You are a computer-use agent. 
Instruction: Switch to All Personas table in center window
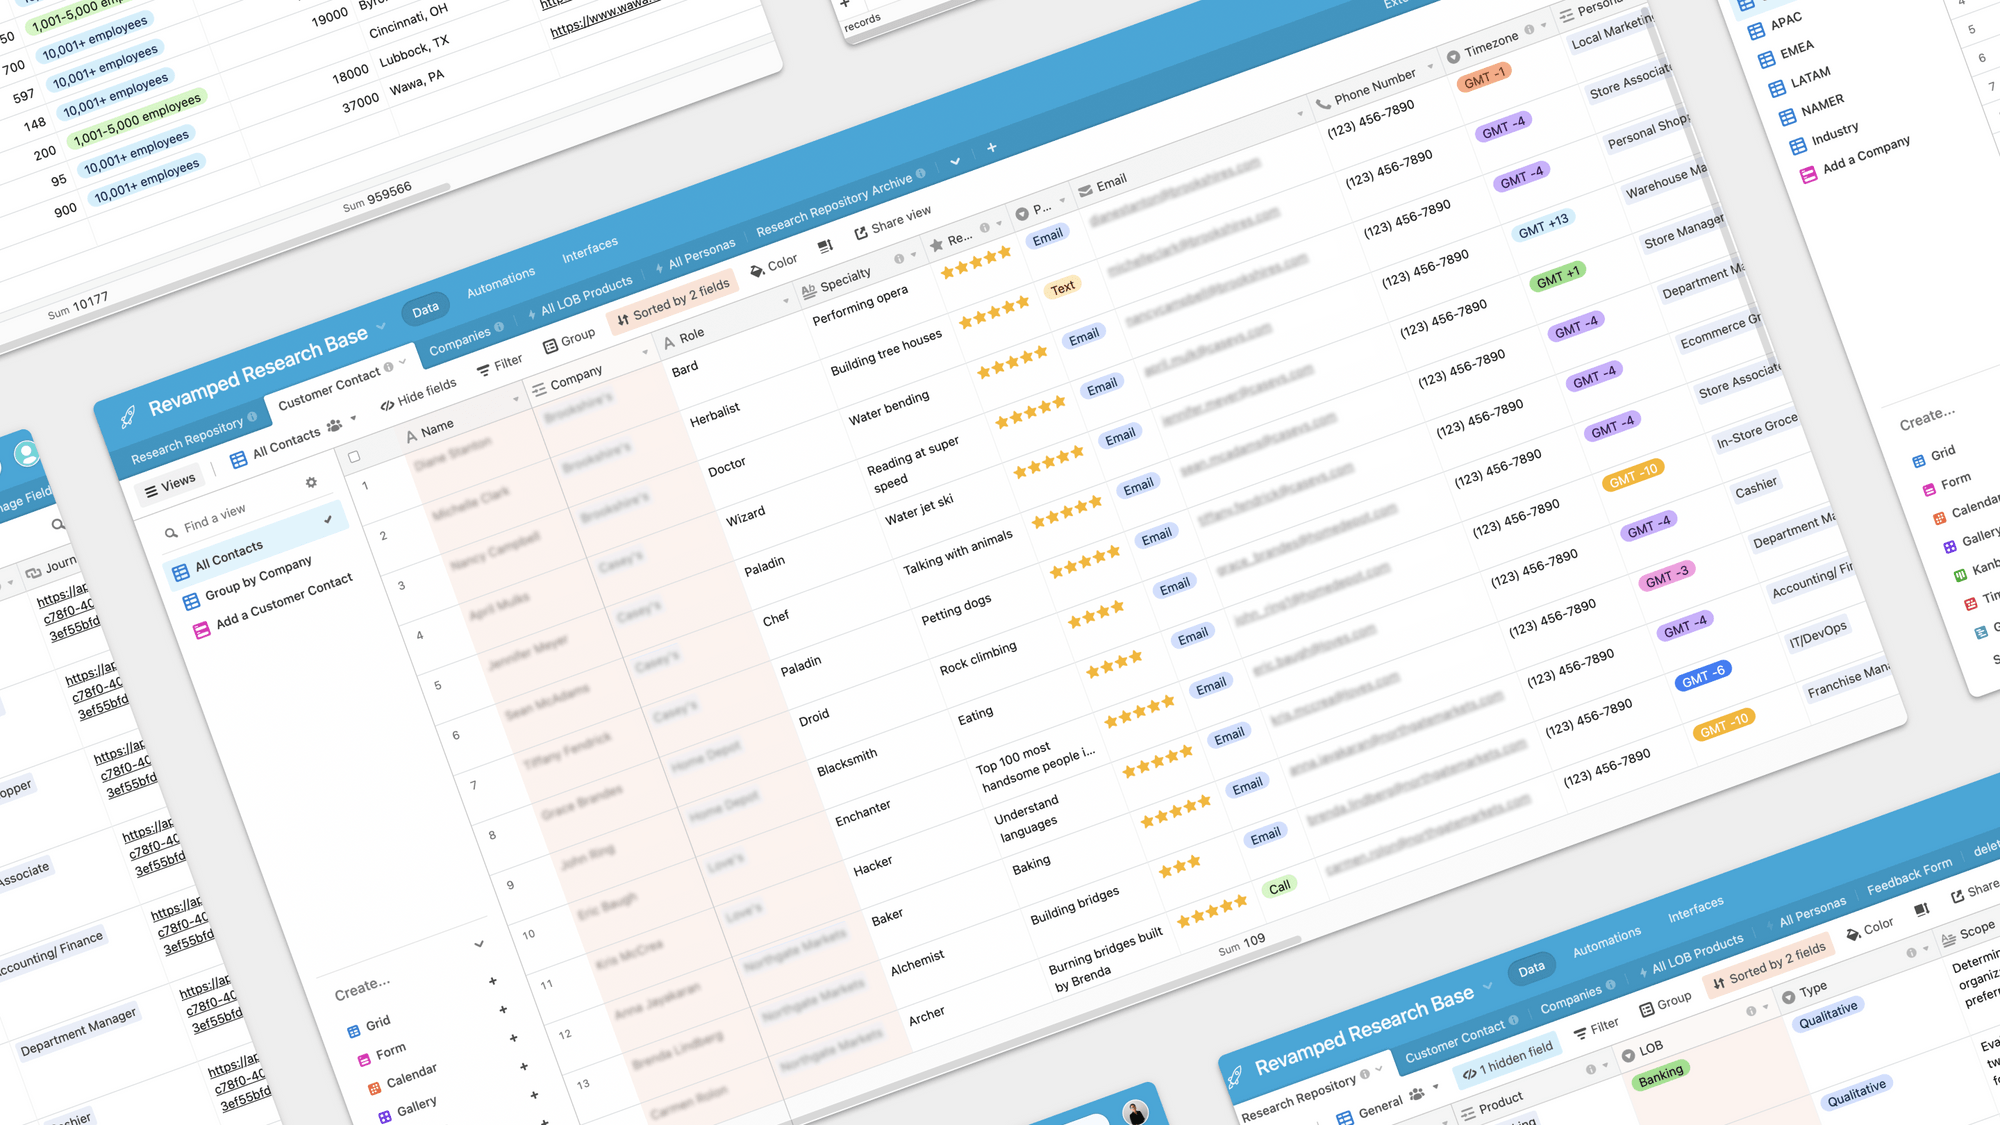coord(695,256)
